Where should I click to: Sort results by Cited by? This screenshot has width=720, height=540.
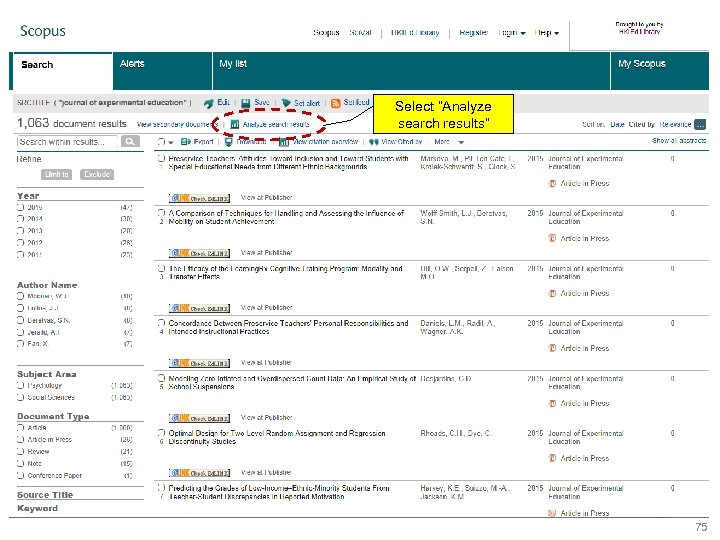coord(641,124)
